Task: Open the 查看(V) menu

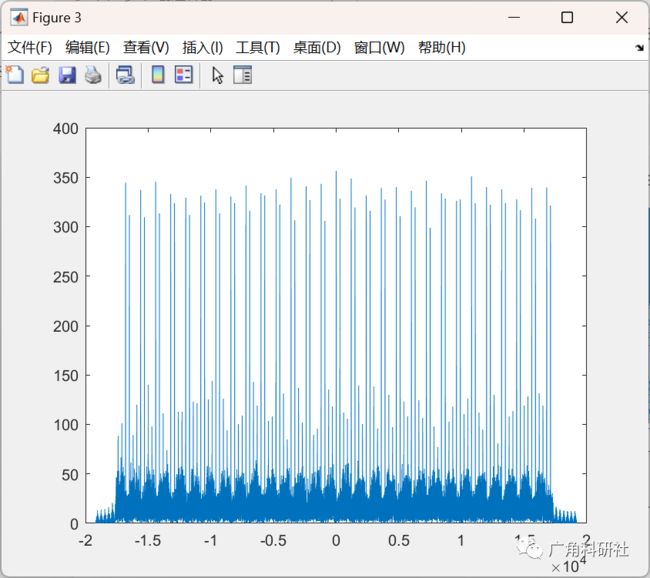Action: (x=146, y=47)
